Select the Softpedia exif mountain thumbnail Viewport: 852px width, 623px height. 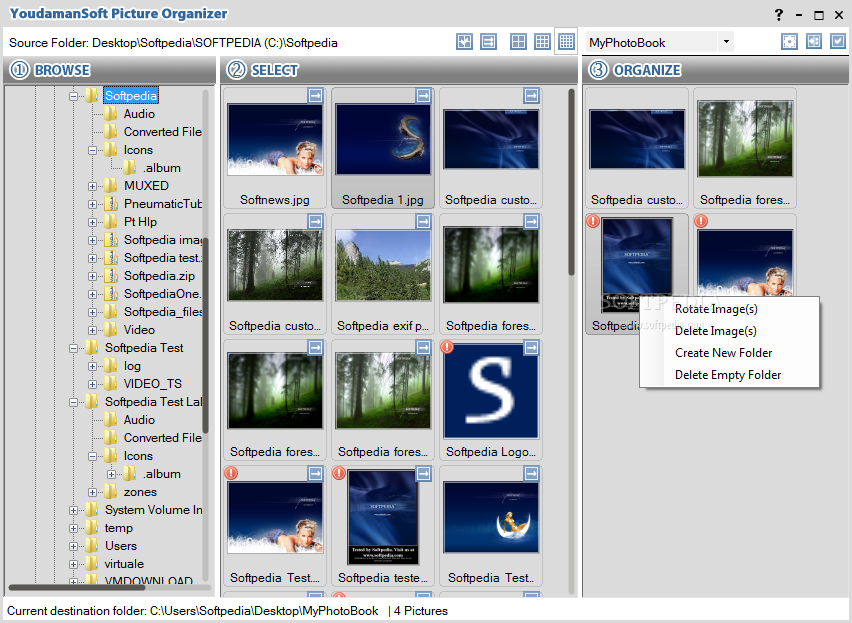coord(383,265)
